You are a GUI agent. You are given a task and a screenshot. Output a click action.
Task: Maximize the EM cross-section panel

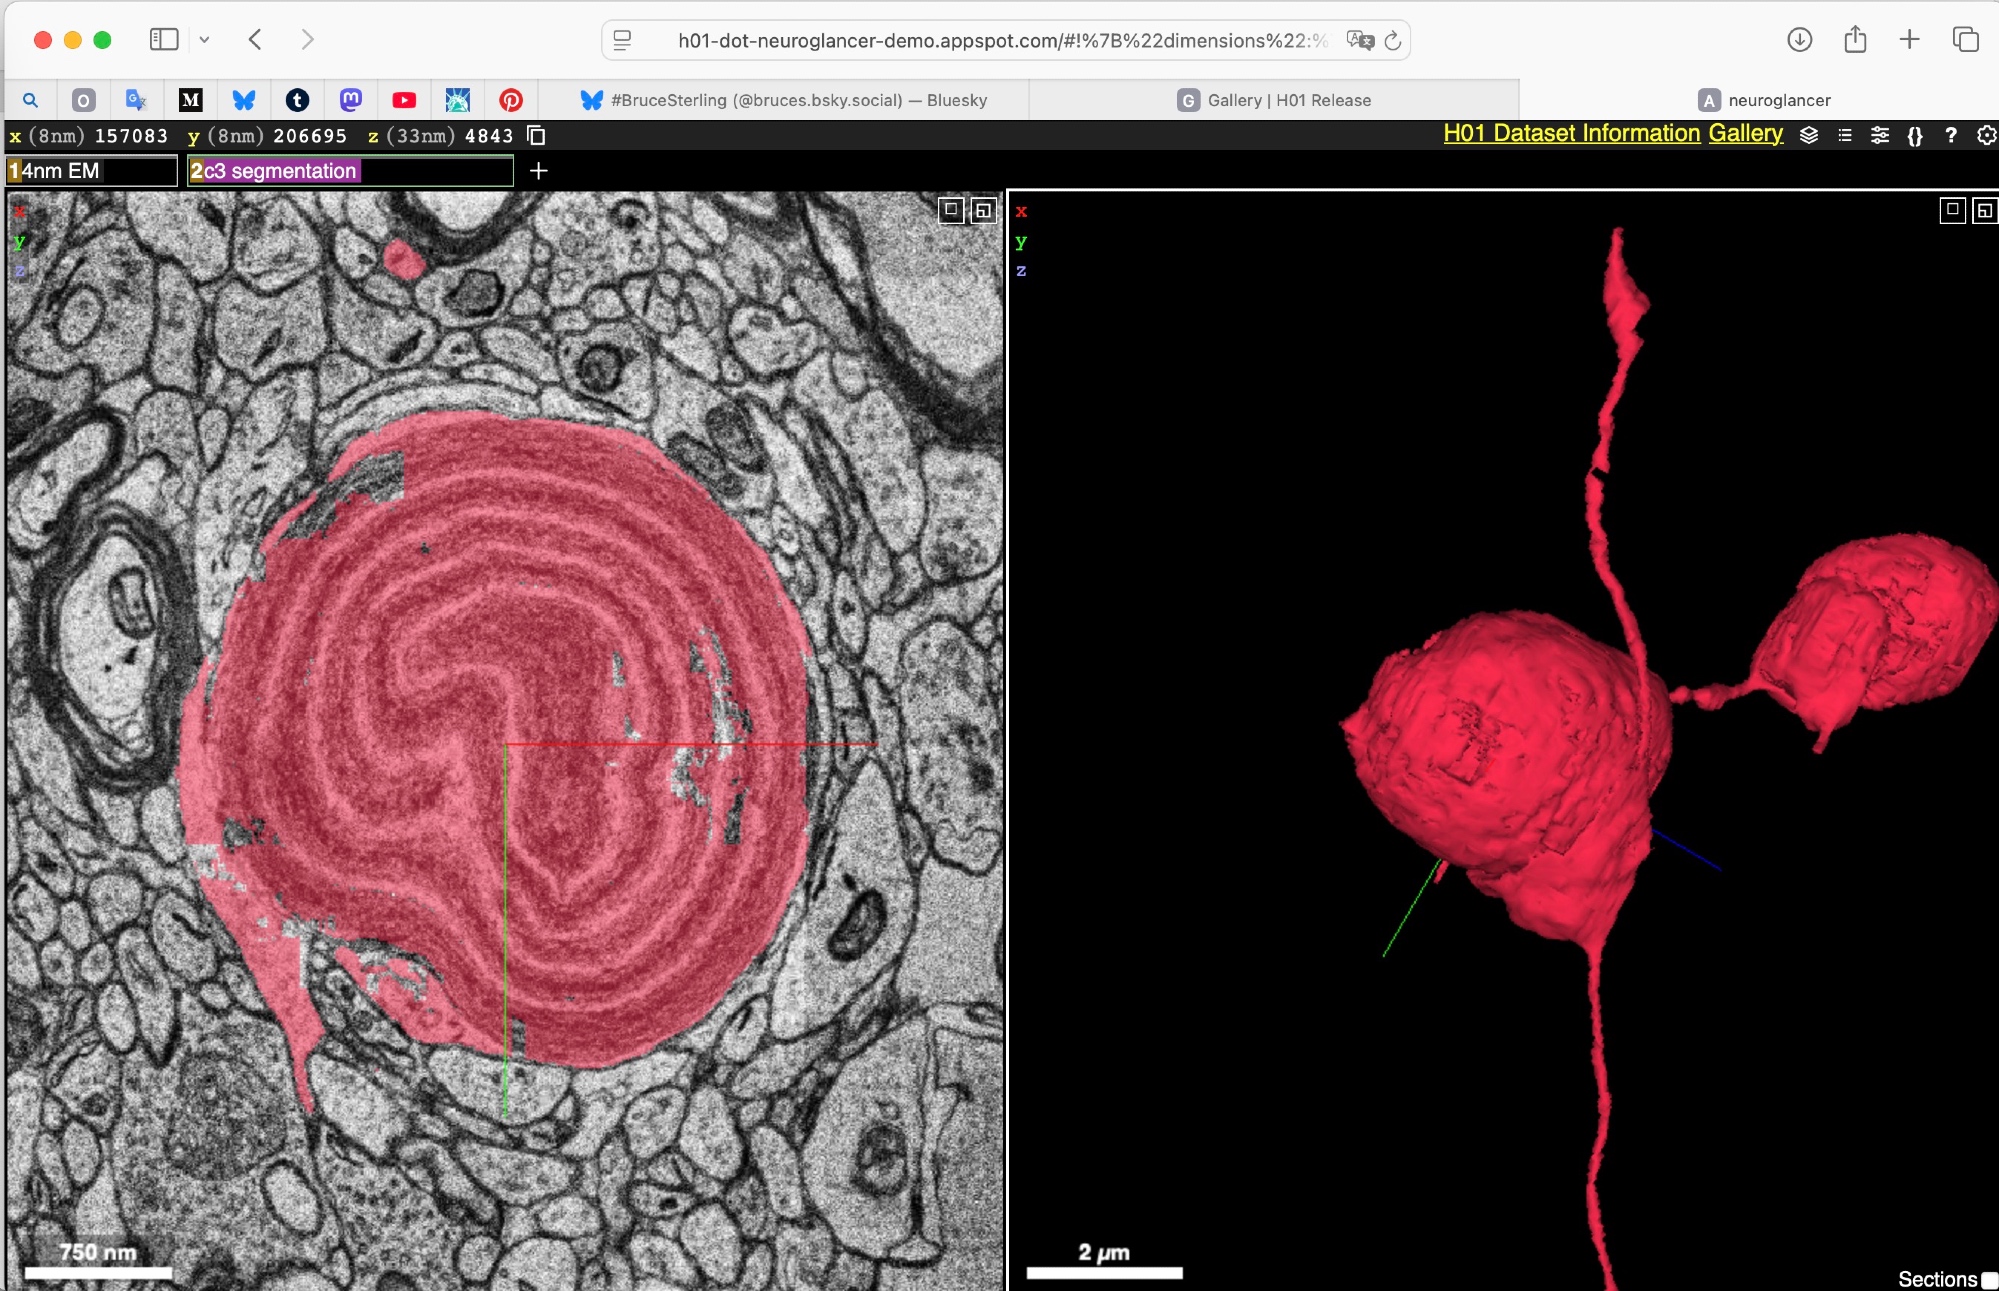point(951,210)
